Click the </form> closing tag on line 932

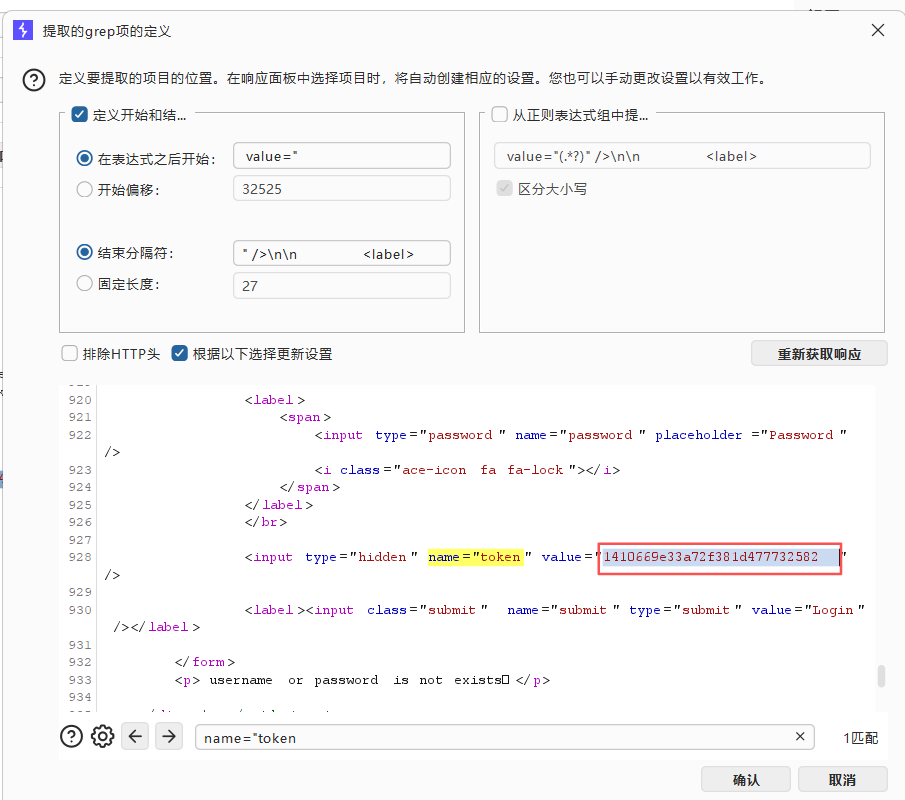coord(205,662)
